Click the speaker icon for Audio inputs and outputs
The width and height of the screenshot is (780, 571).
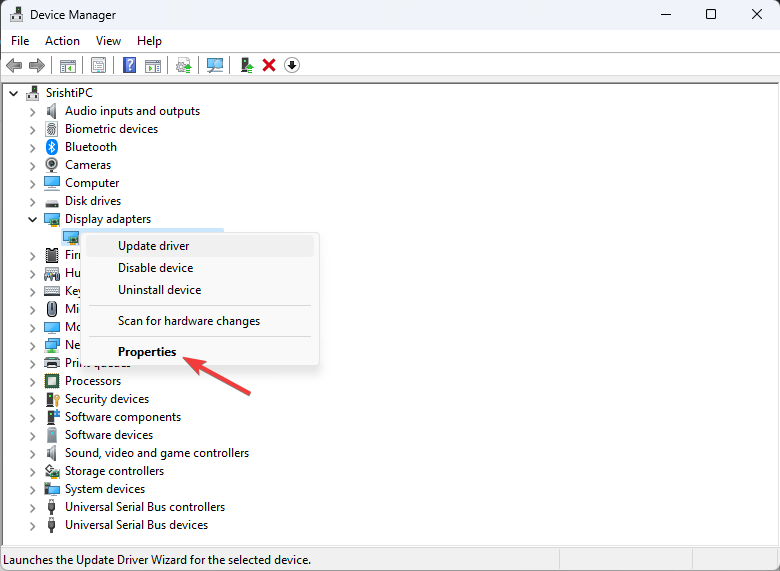coord(52,111)
